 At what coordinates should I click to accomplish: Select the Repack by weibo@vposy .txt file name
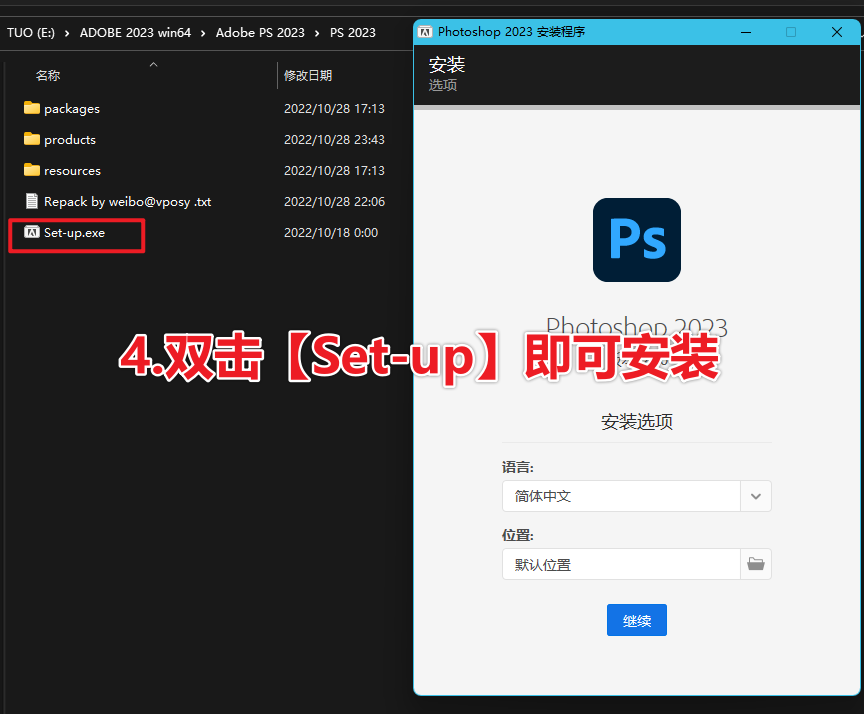coord(127,202)
